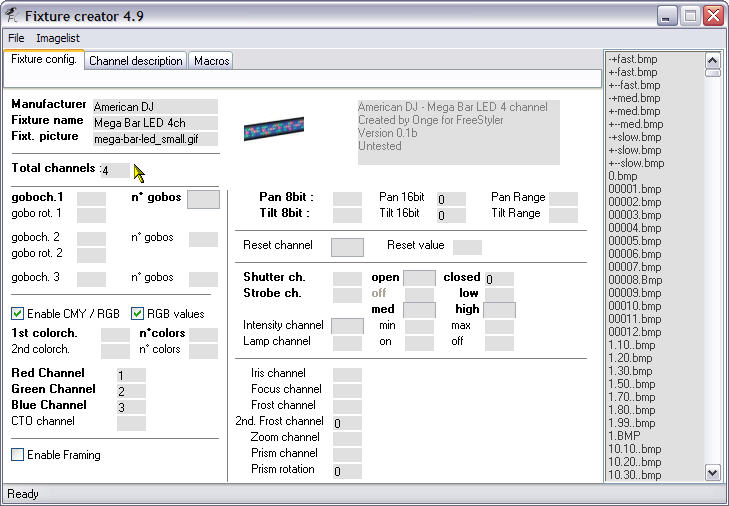
Task: Click the Pan 16bit input field
Action: 451,199
